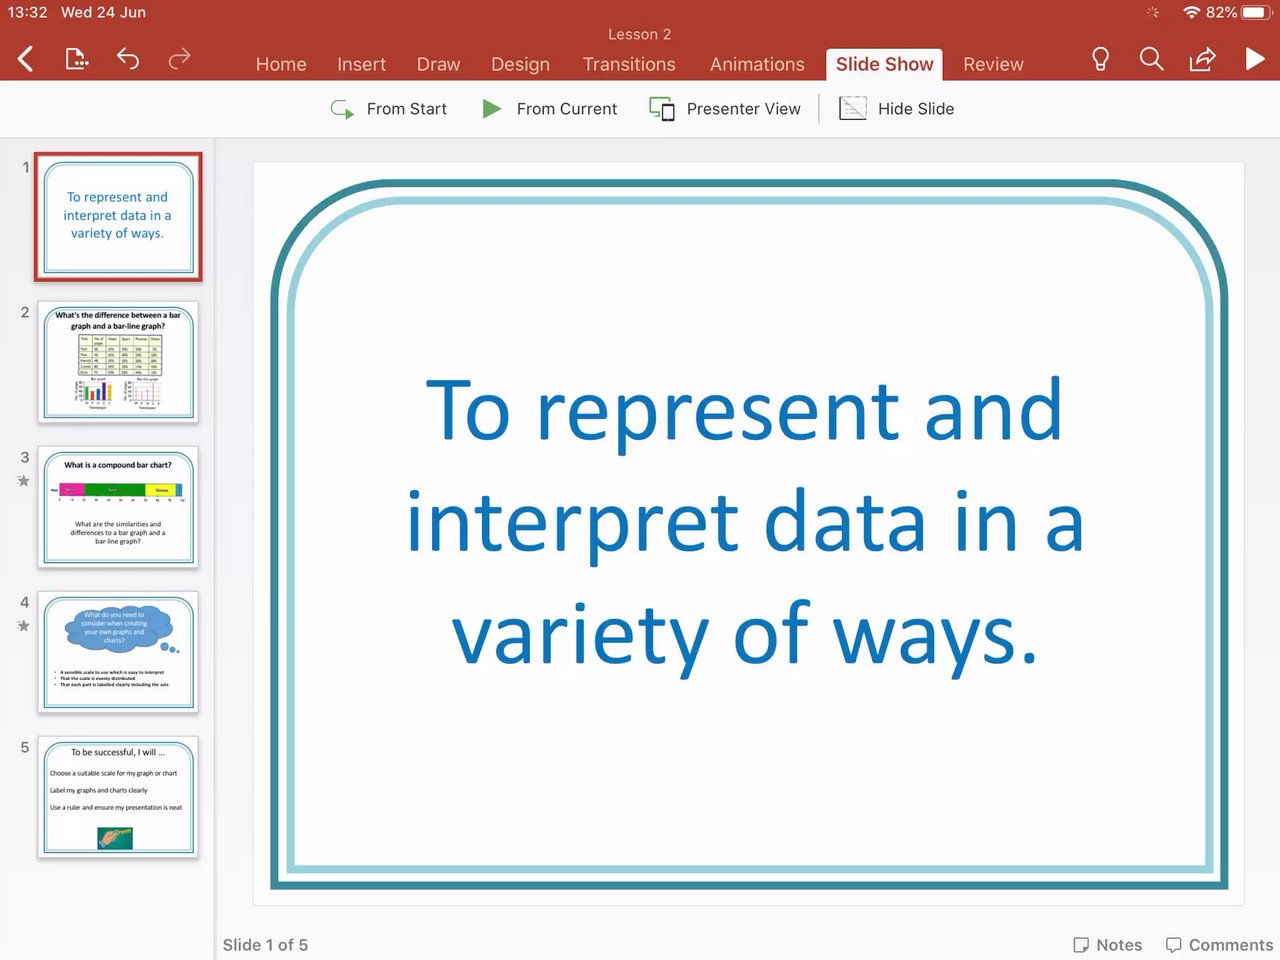This screenshot has height=960, width=1280.
Task: Click the redo arrow icon
Action: 179,59
